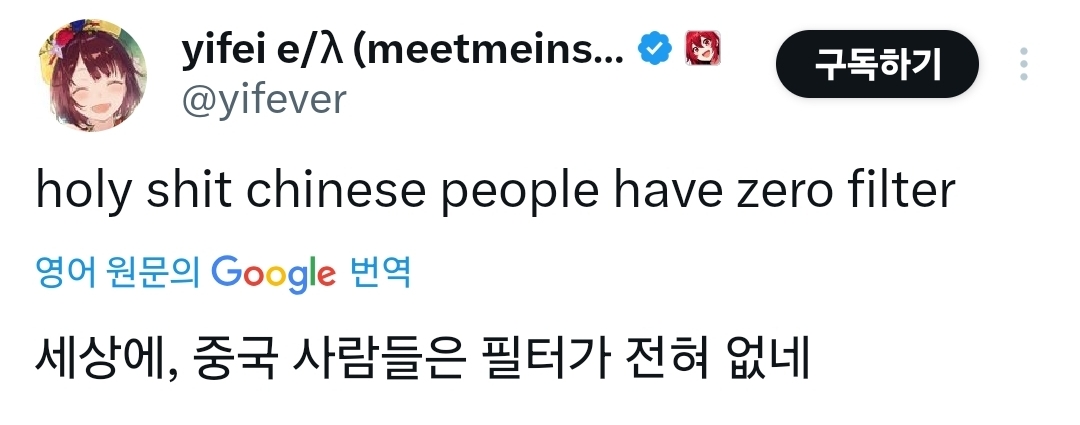This screenshot has height=425, width=1080.
Task: Open yifei's profile picture avatar
Action: [x=93, y=77]
